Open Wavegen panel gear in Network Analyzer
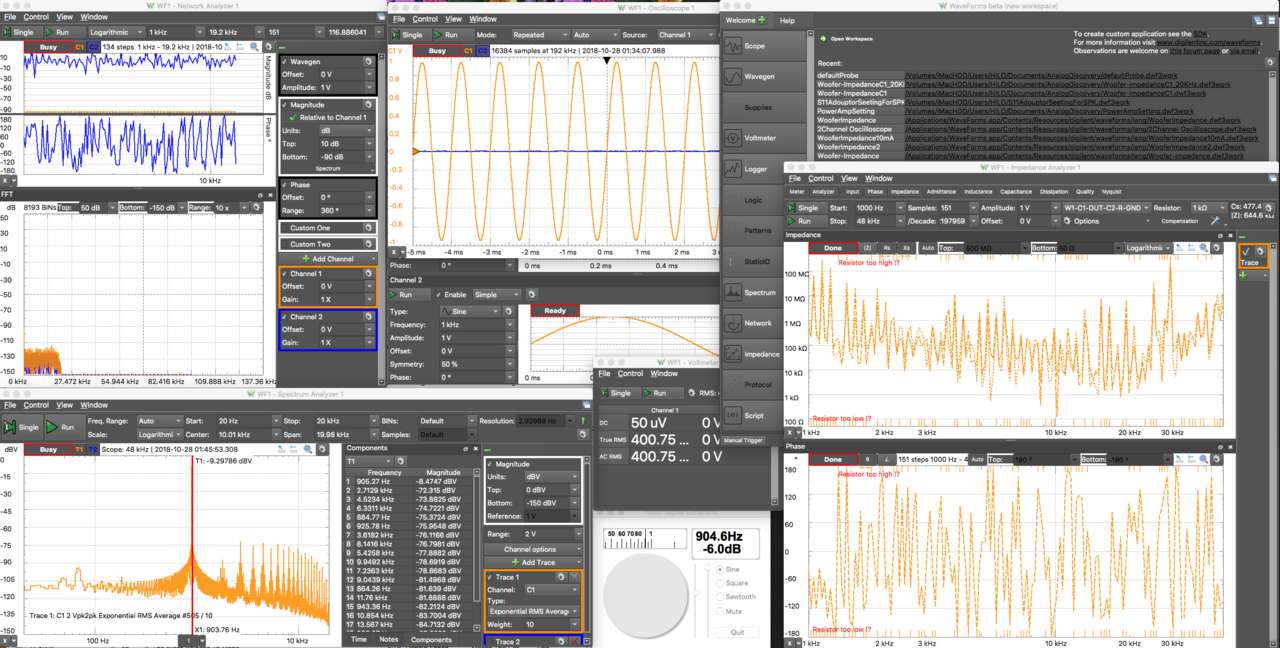 [x=369, y=61]
